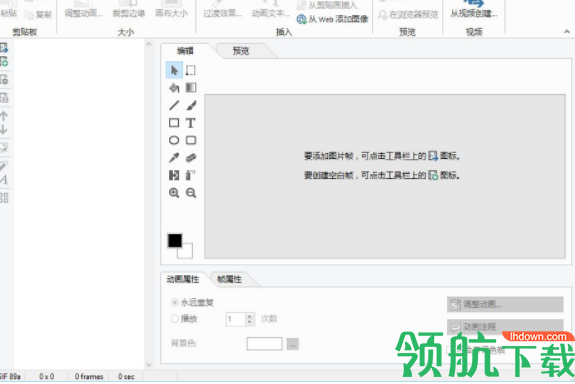Select the Ellipse shape tool
The height and width of the screenshot is (384, 575).
click(174, 140)
